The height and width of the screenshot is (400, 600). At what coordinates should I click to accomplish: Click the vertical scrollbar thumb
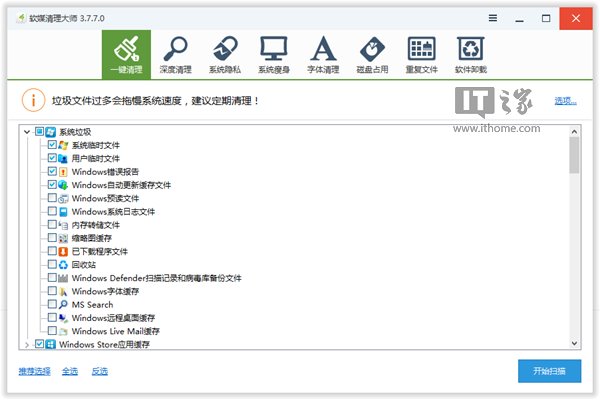[574, 155]
